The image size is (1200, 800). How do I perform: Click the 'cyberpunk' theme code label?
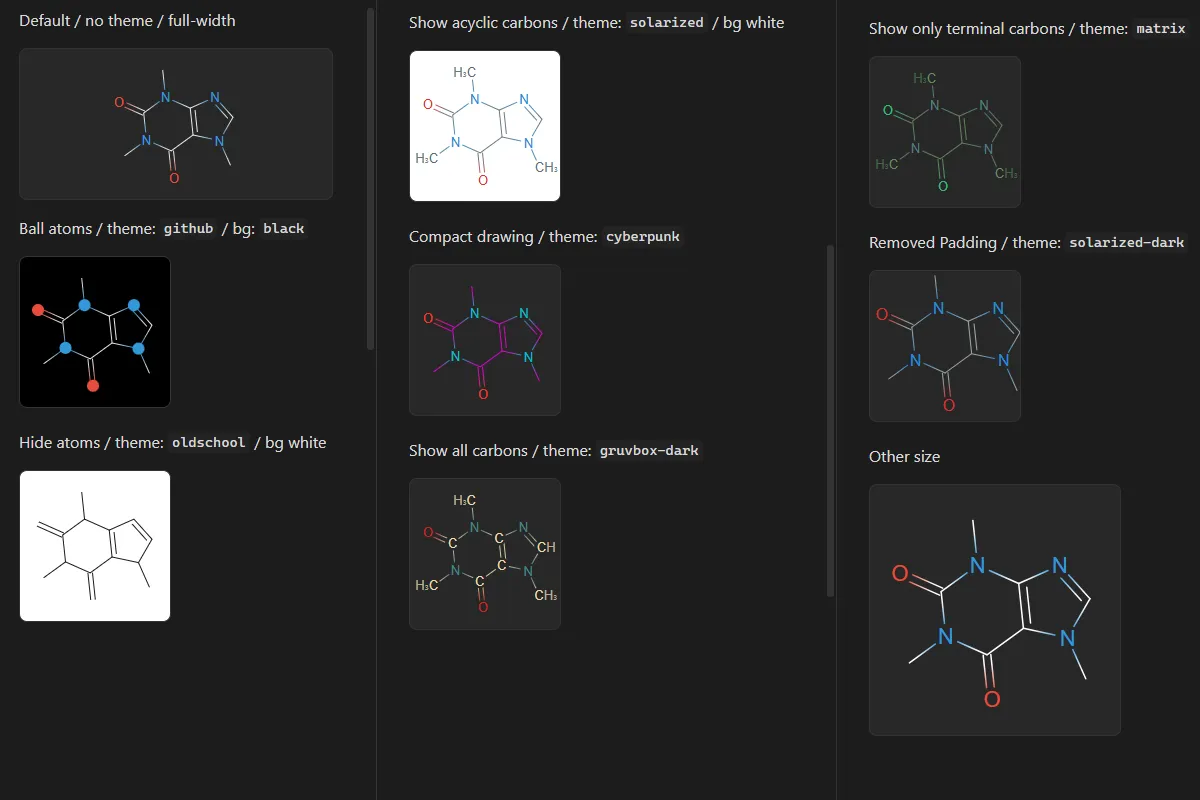(x=643, y=236)
